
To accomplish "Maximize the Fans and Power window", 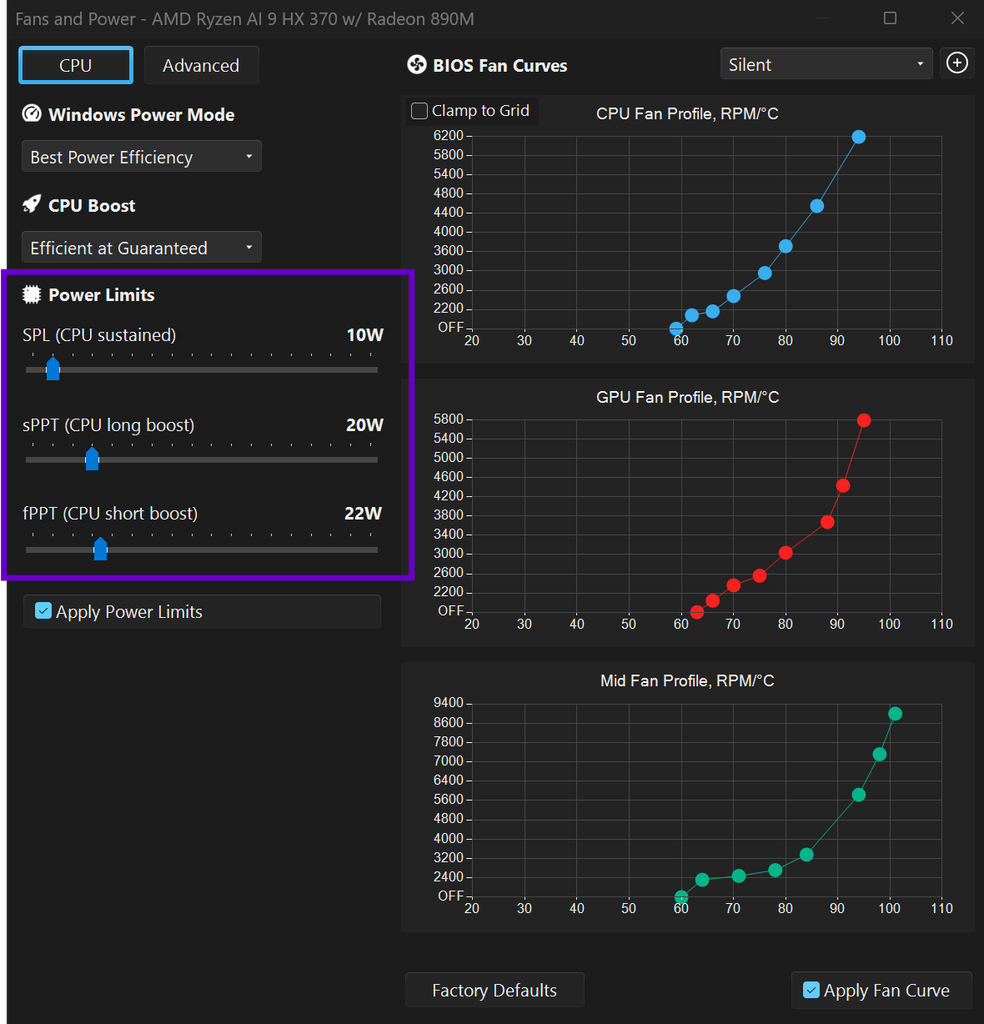I will (x=890, y=18).
